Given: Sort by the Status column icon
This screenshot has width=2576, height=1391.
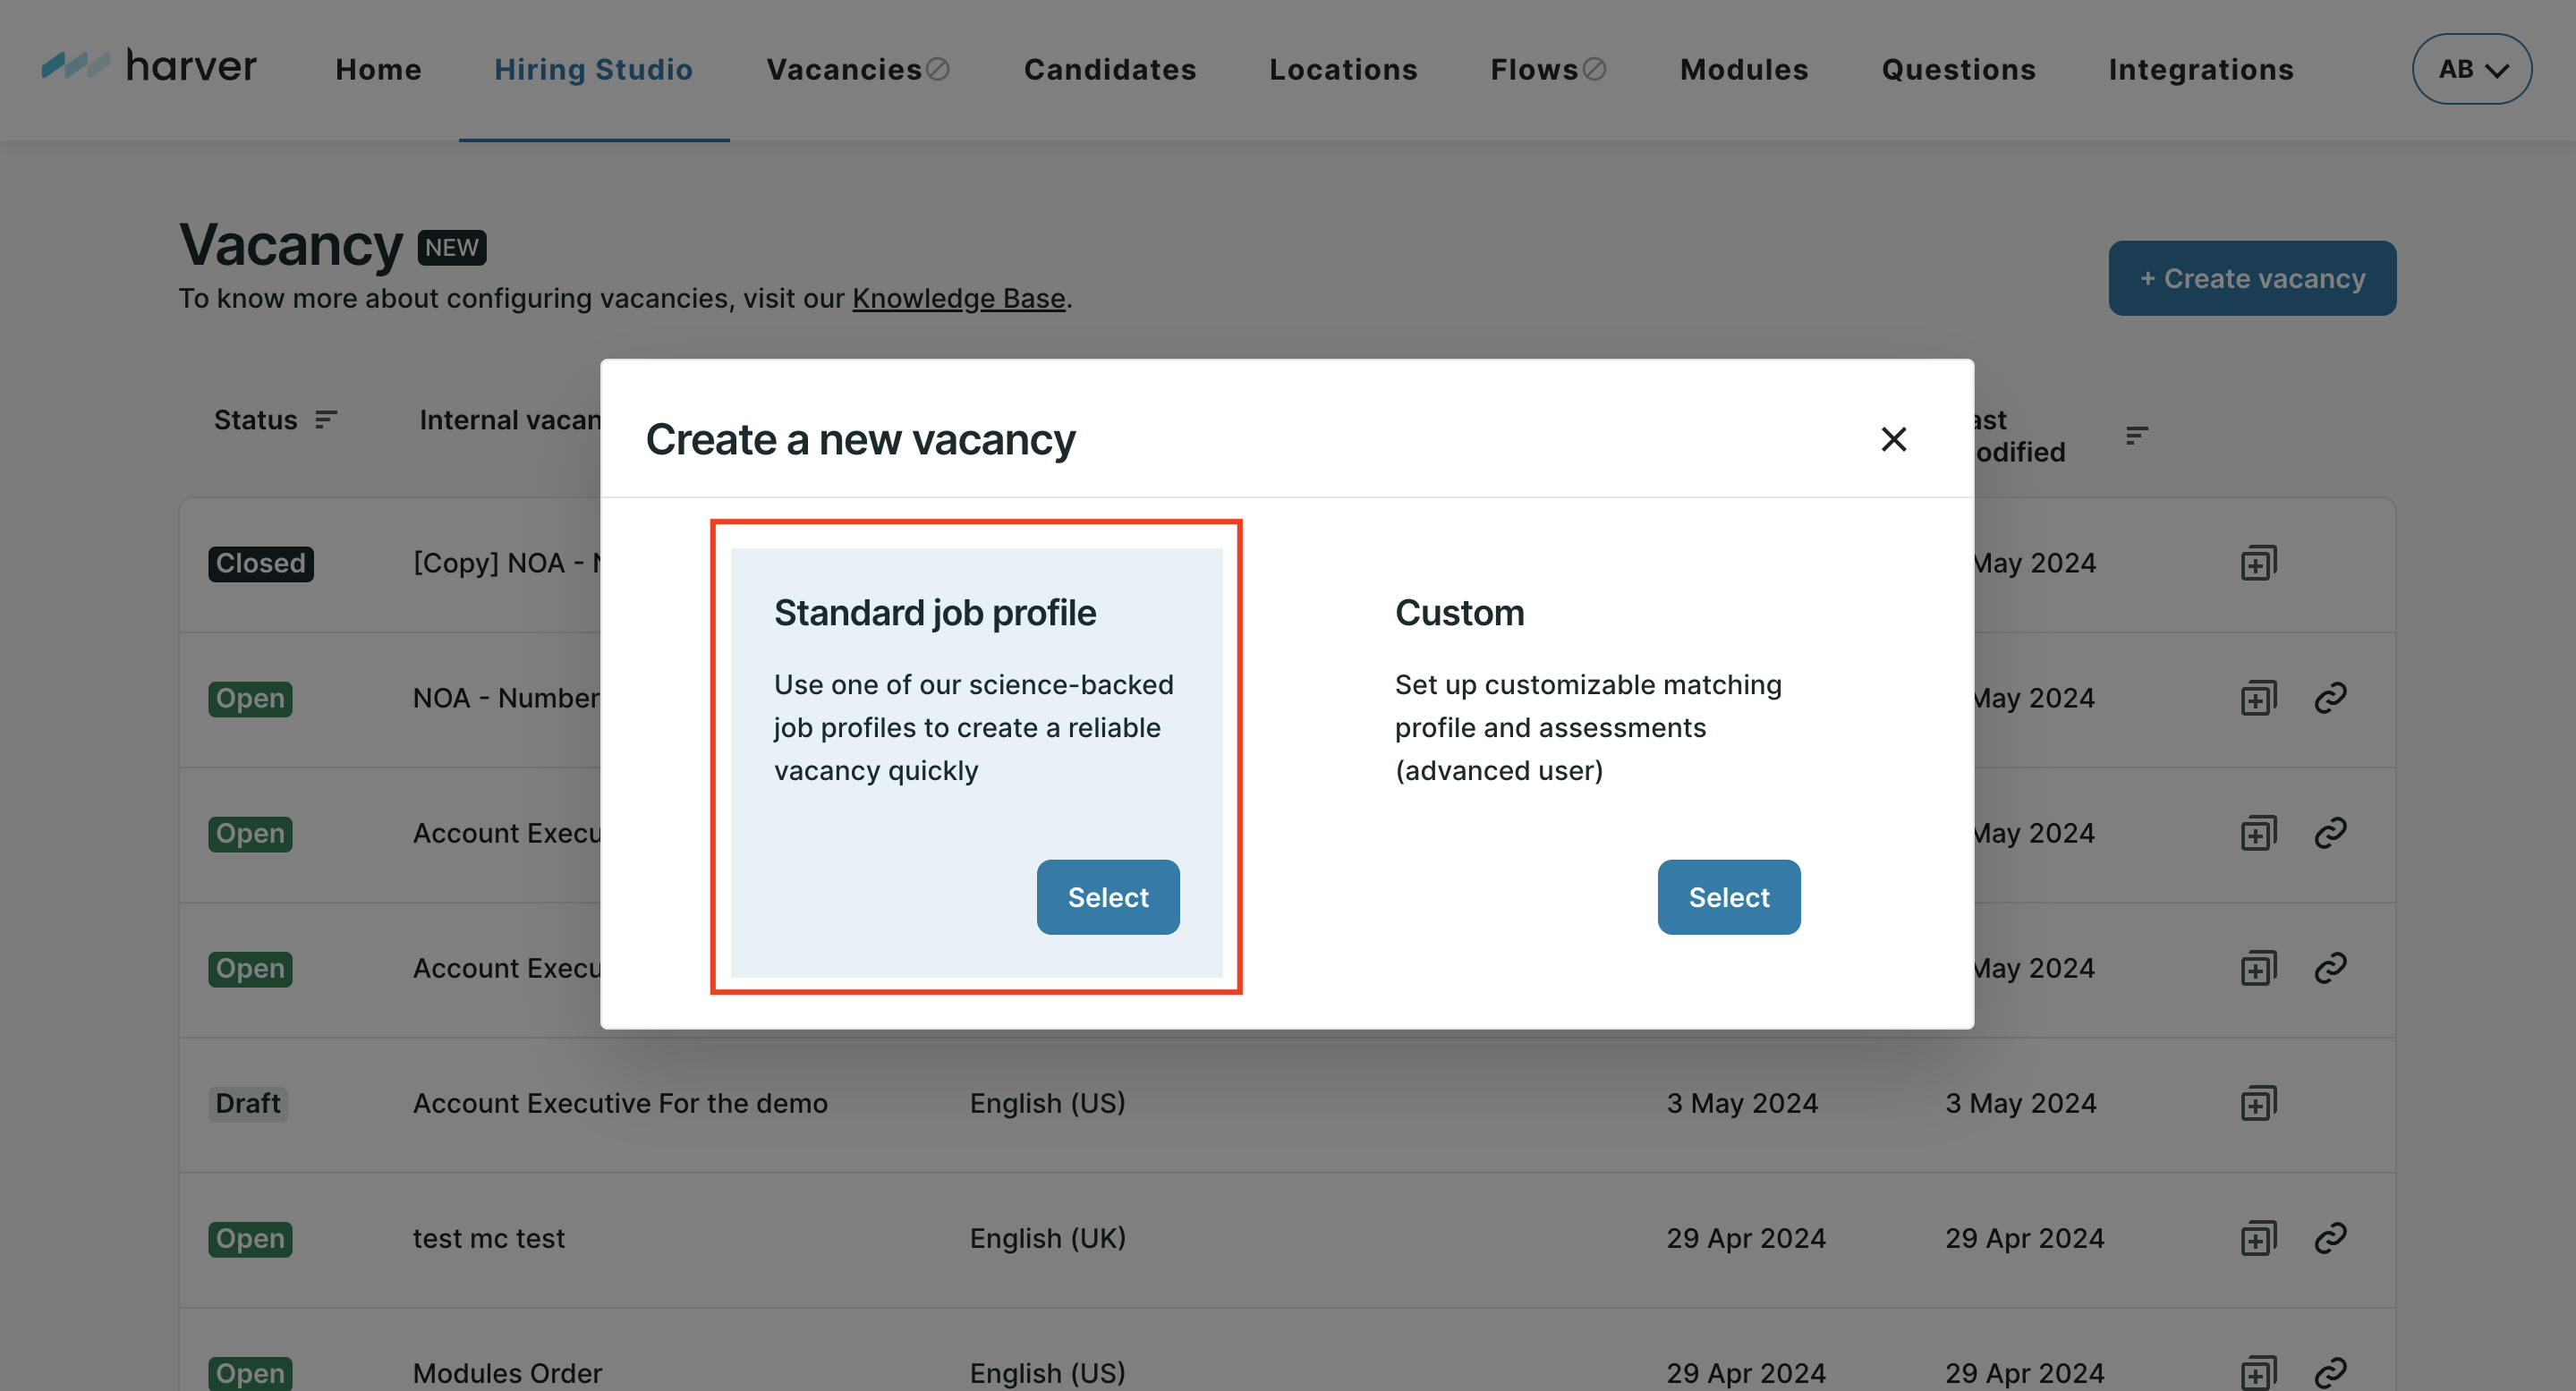Looking at the screenshot, I should [326, 420].
